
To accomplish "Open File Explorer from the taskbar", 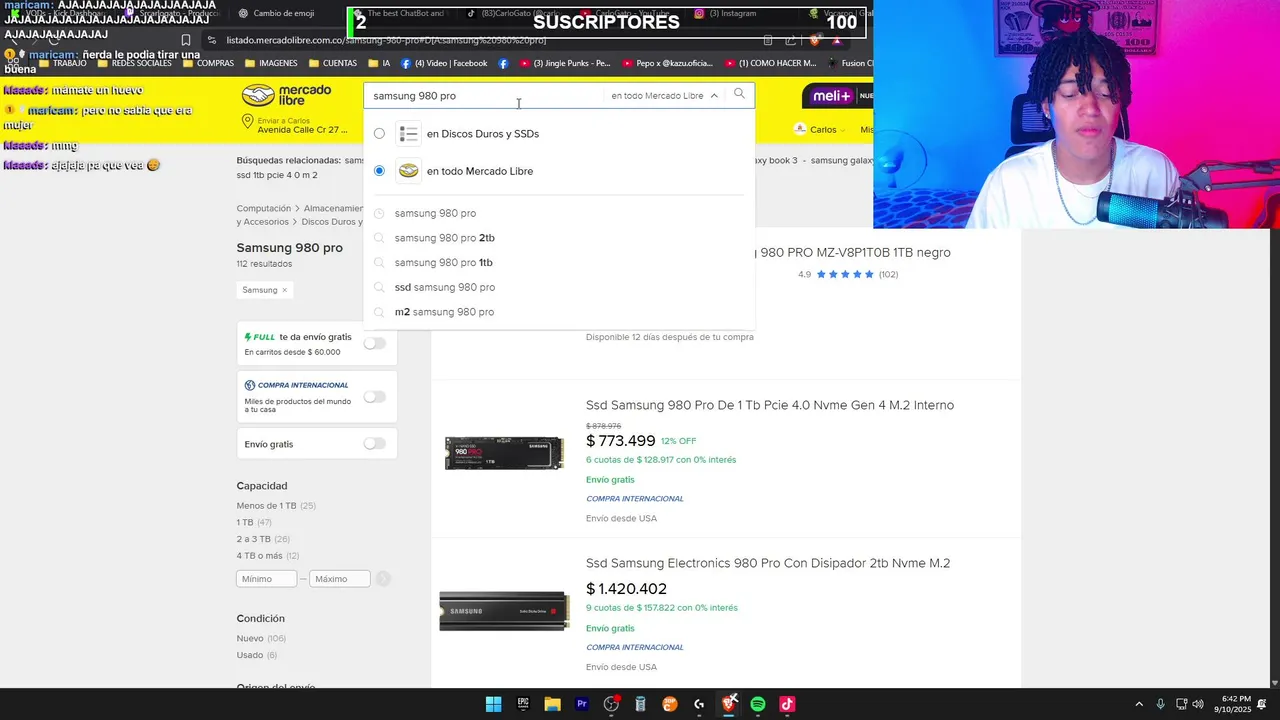I will (552, 704).
